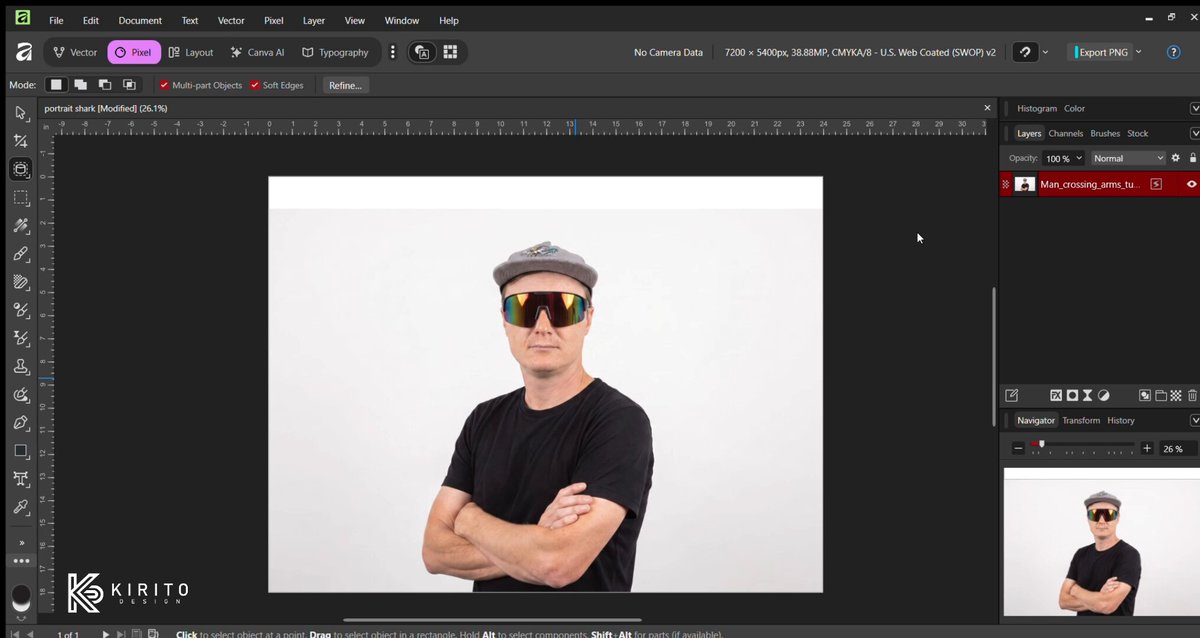
Task: Open the Normal blend mode dropdown
Action: pyautogui.click(x=1128, y=158)
